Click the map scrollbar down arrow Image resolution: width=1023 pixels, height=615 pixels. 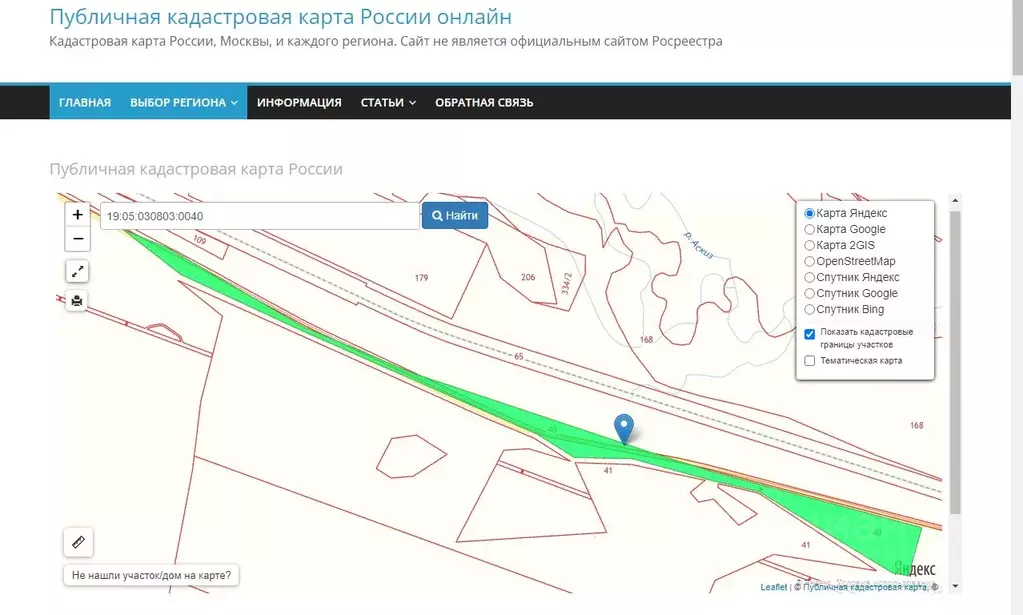pos(955,586)
